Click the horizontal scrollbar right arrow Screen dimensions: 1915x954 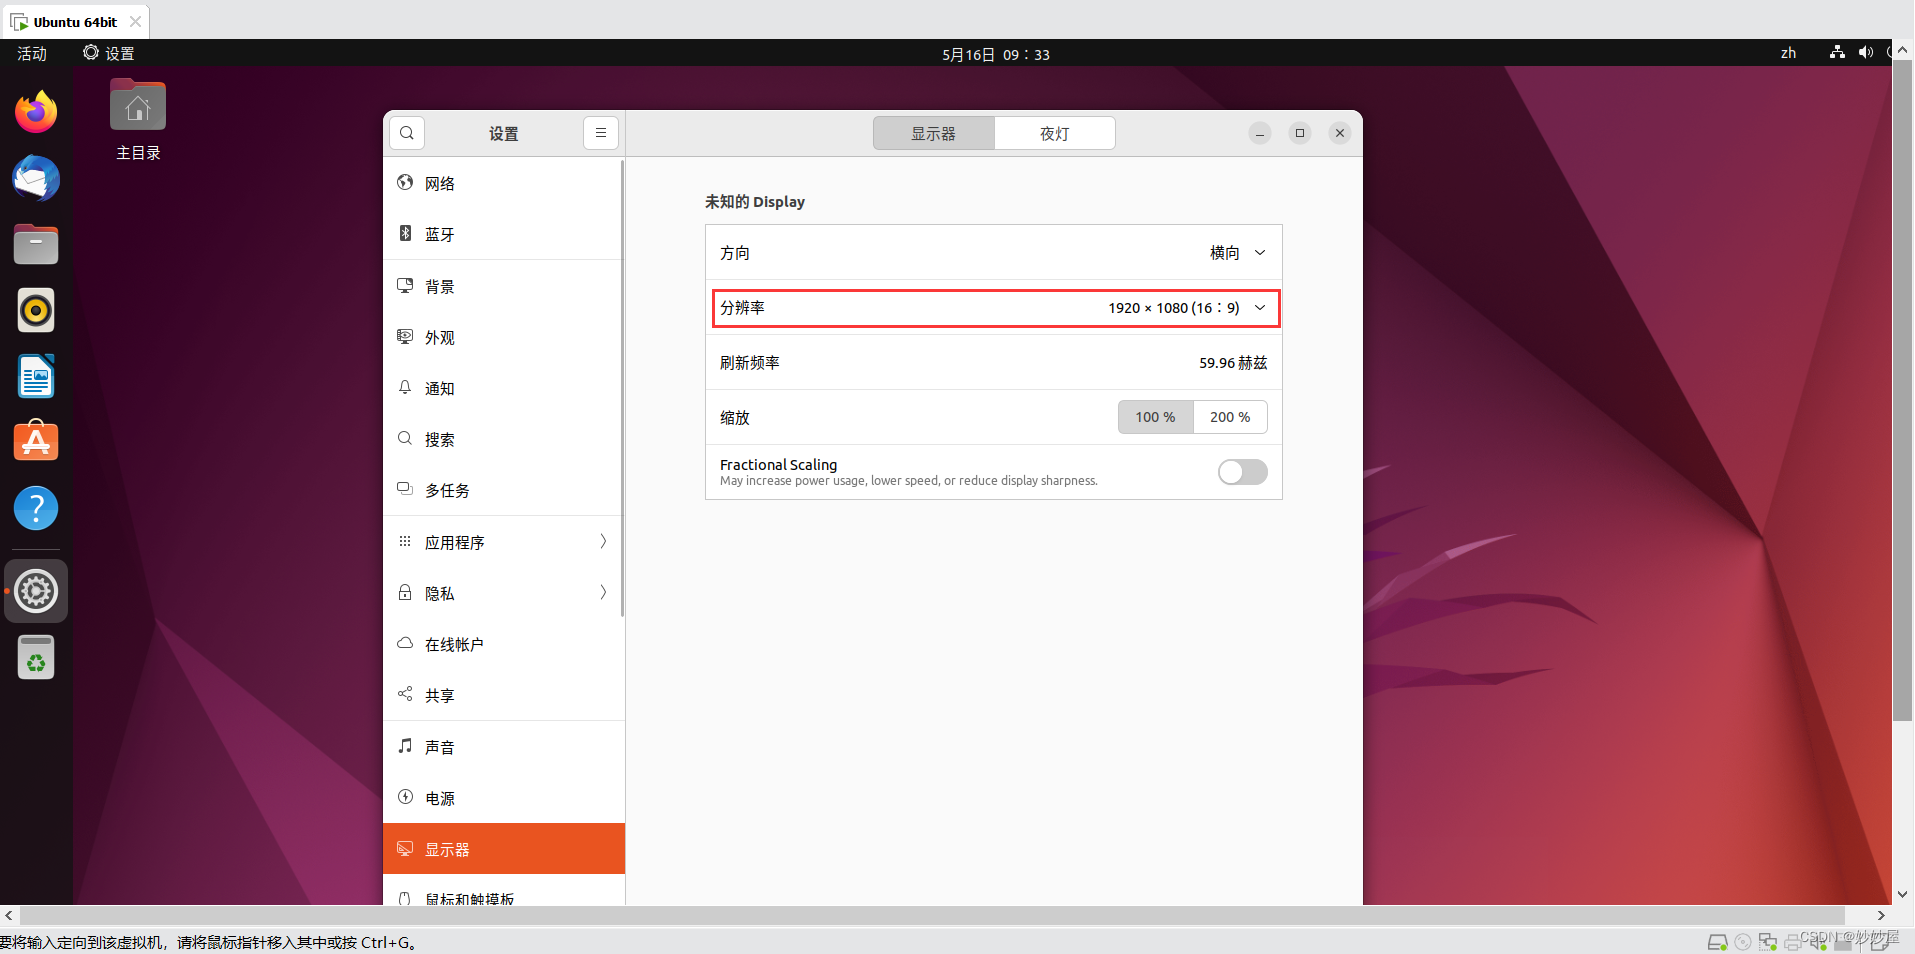tap(1881, 915)
